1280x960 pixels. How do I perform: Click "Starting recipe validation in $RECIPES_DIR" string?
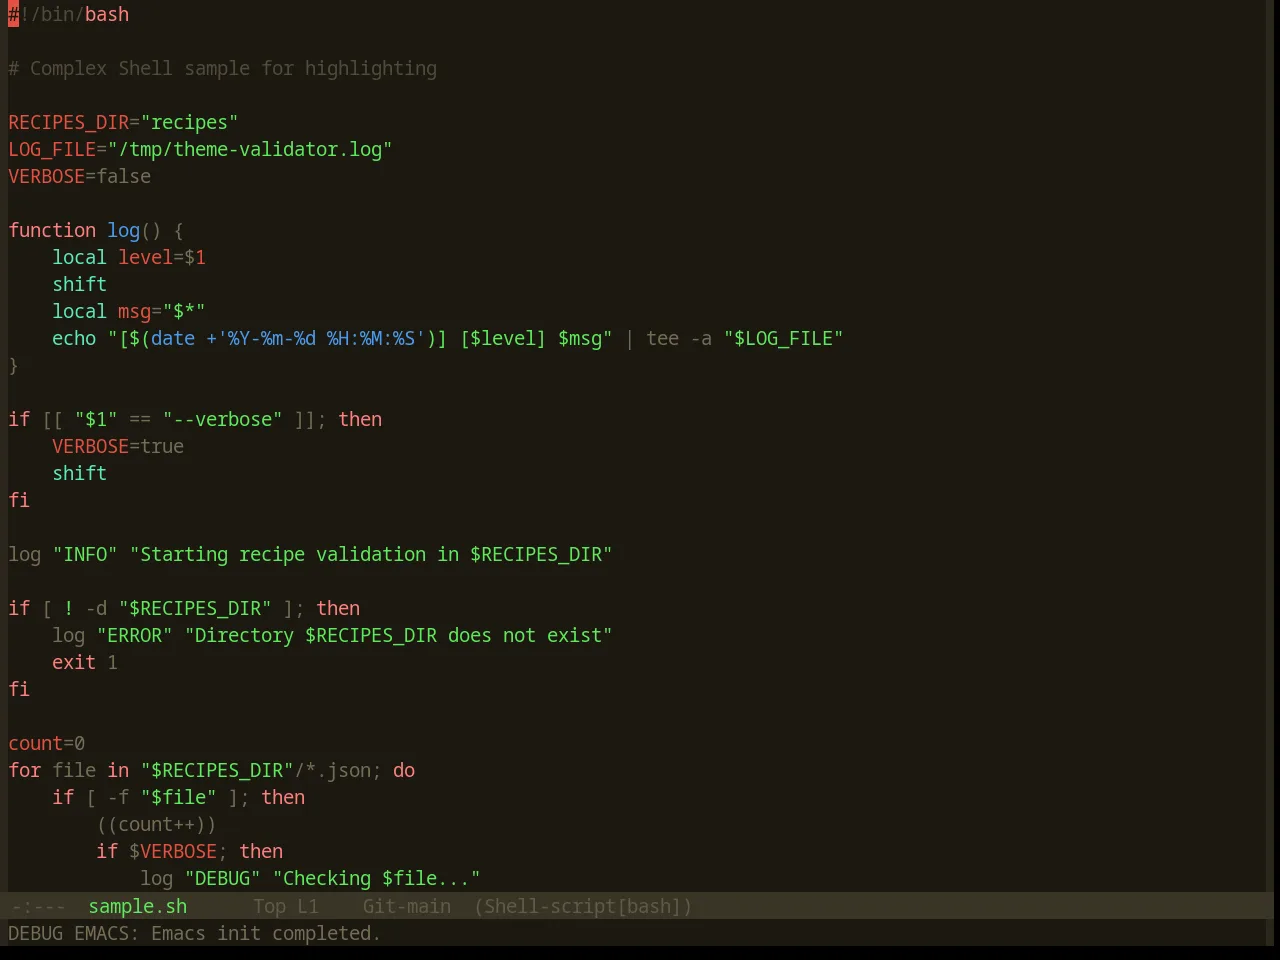(371, 554)
